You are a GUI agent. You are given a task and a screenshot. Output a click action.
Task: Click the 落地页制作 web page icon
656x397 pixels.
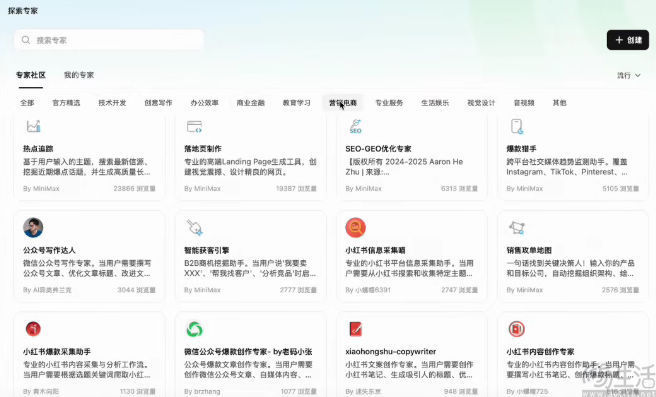tap(194, 126)
